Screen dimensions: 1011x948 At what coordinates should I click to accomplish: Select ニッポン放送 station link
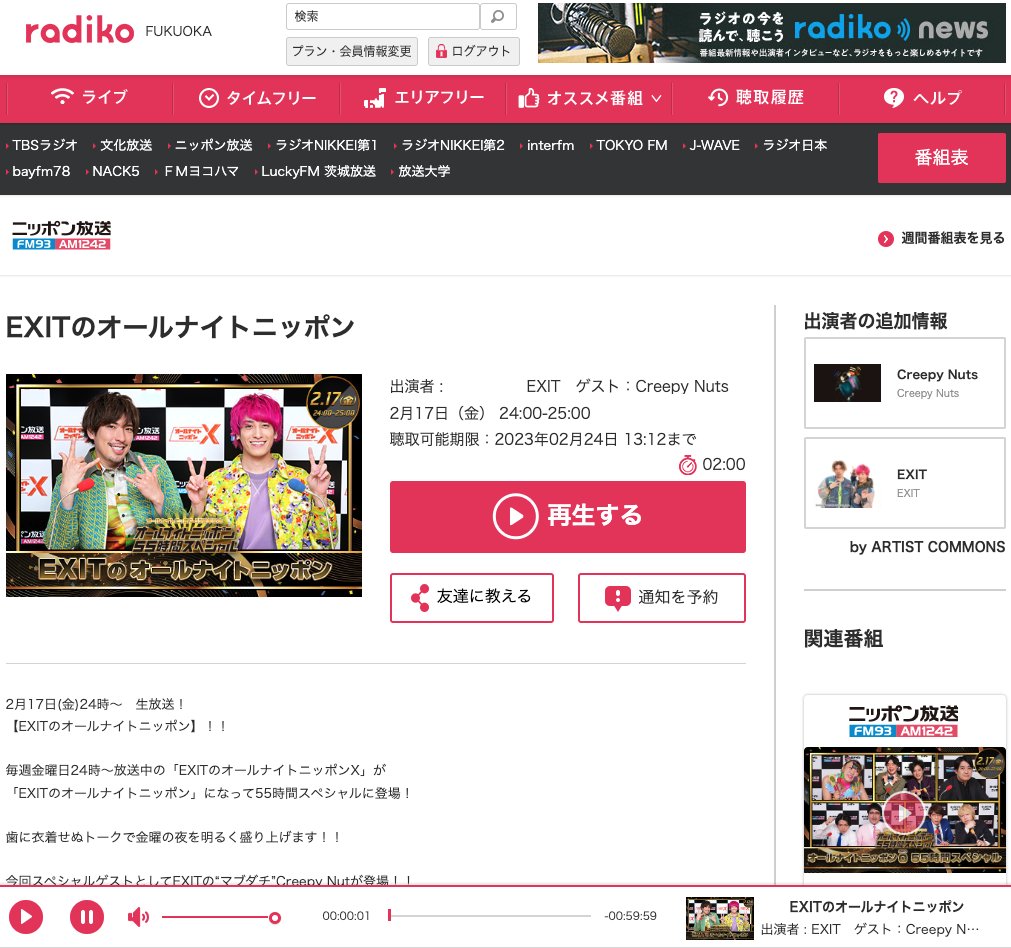tap(213, 145)
